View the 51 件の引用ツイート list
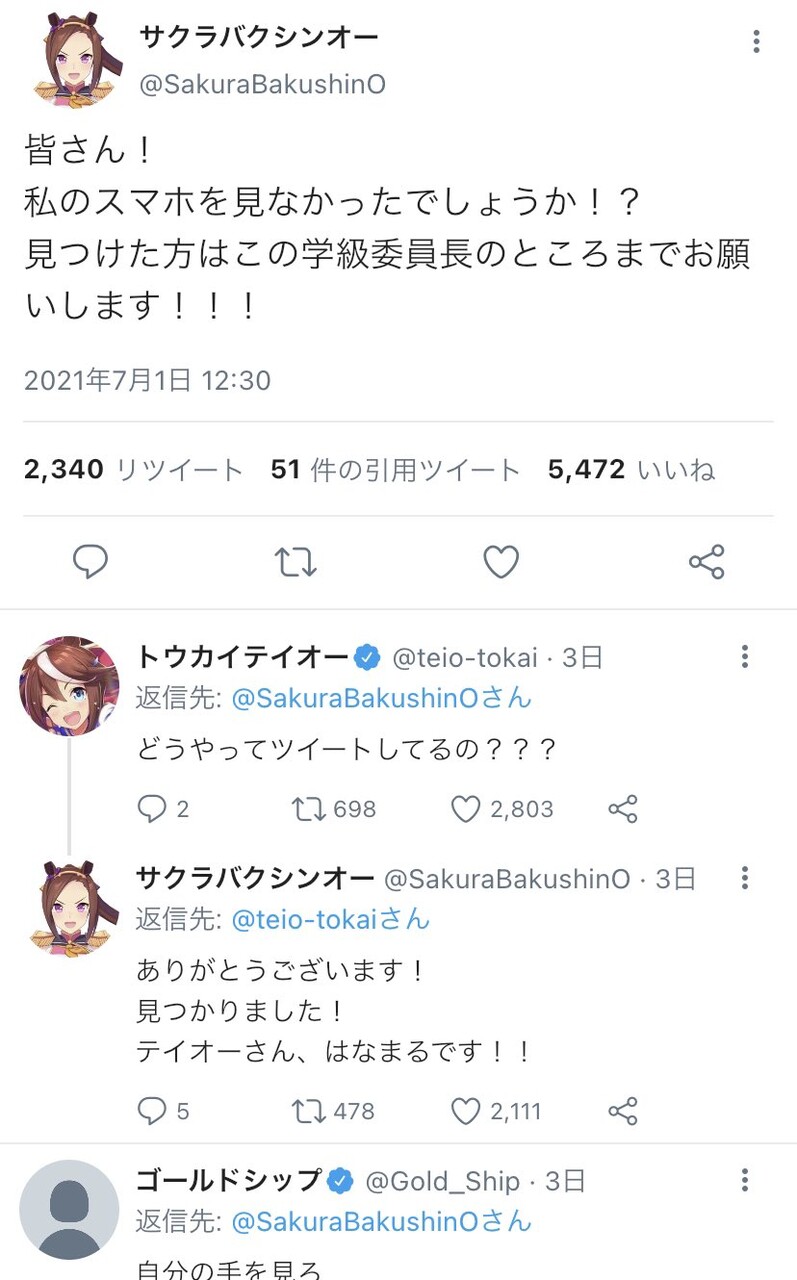This screenshot has height=1280, width=797. (x=395, y=469)
